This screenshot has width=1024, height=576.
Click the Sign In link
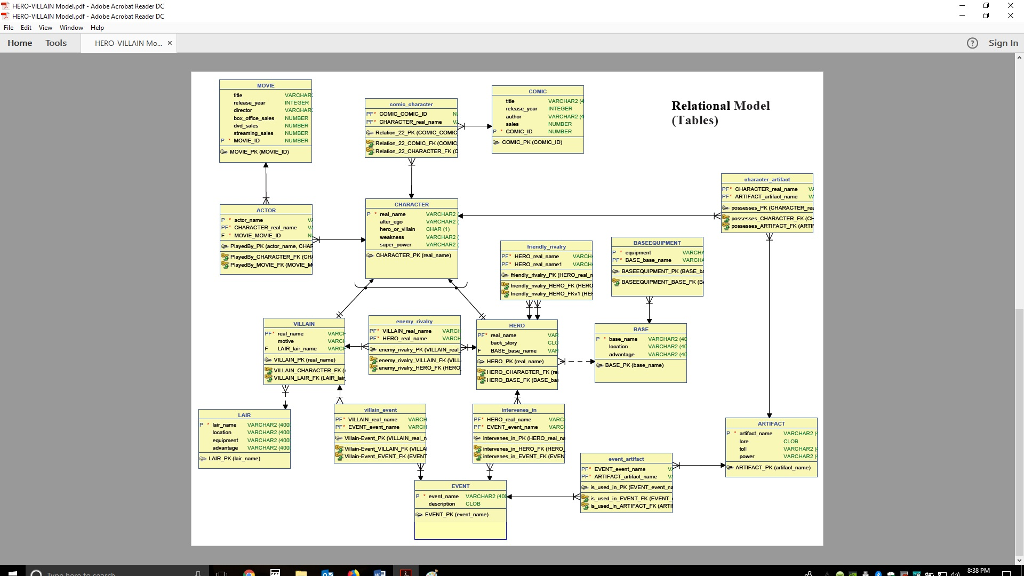[1002, 43]
